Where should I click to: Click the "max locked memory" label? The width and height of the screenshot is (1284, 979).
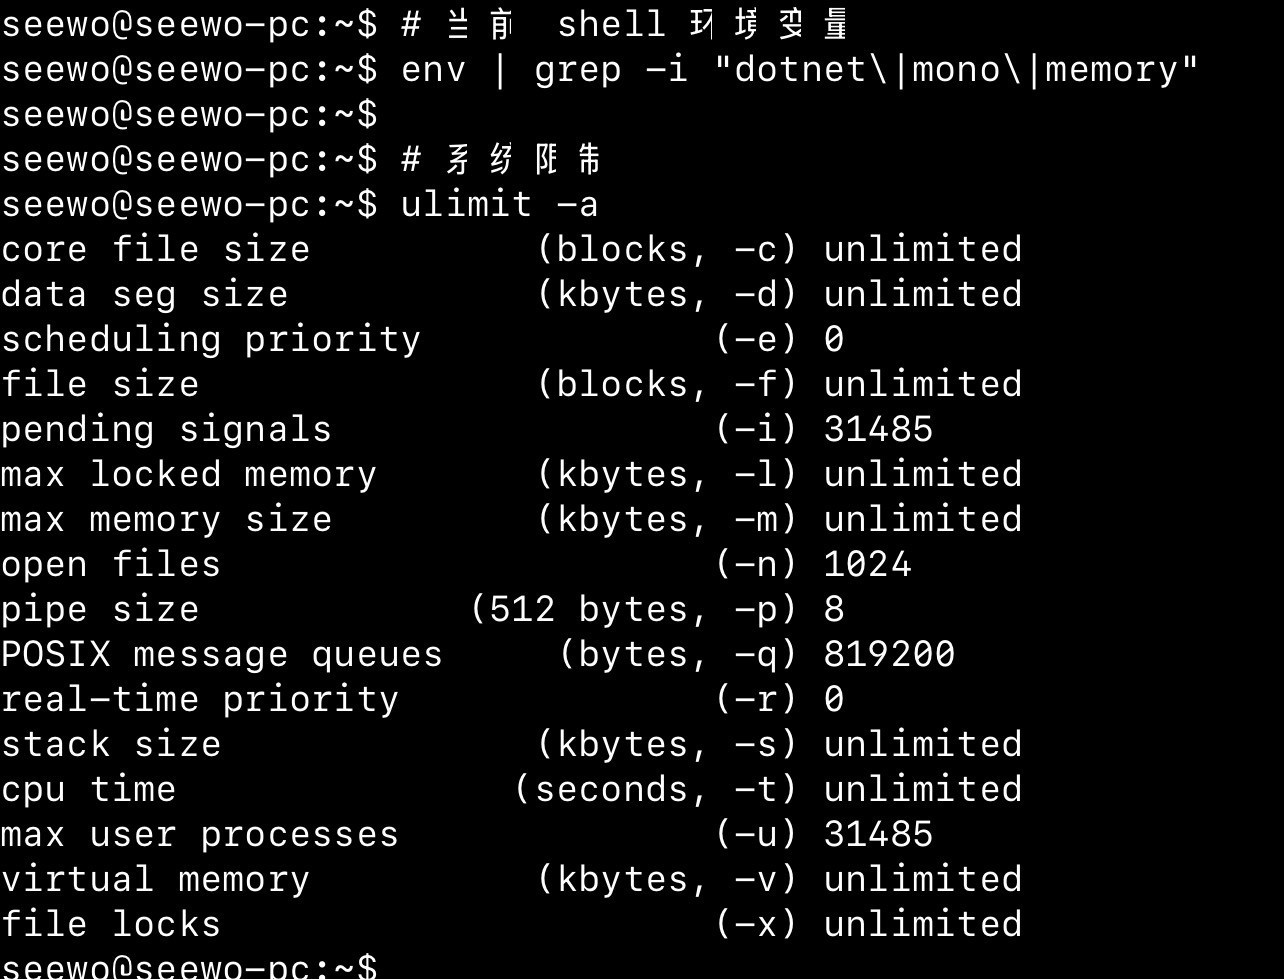click(188, 475)
